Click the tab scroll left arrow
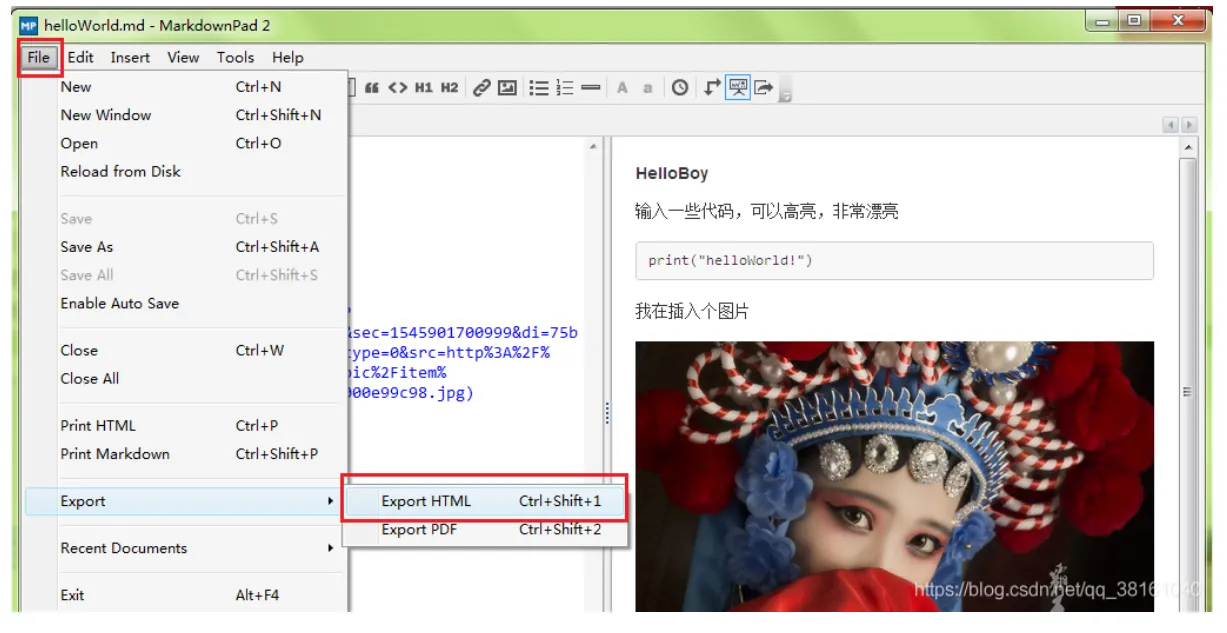This screenshot has width=1227, height=633. (1171, 125)
